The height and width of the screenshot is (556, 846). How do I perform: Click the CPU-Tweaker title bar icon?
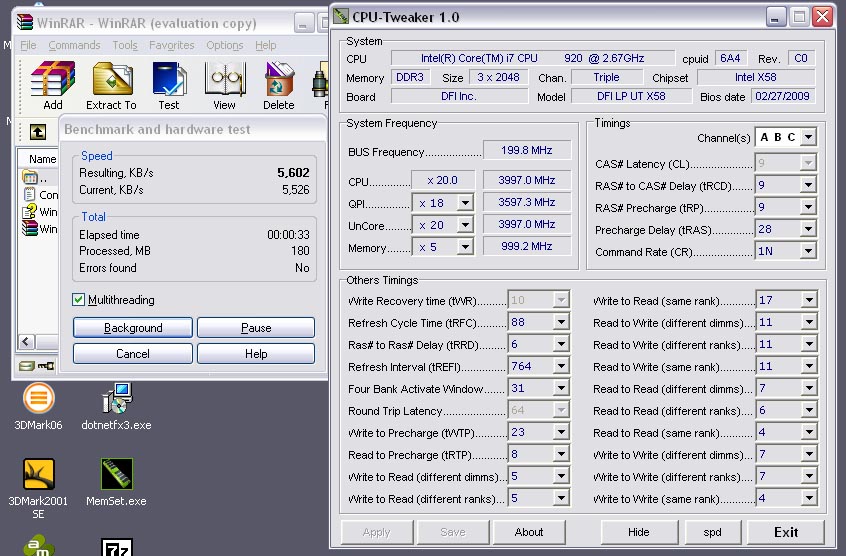point(341,16)
